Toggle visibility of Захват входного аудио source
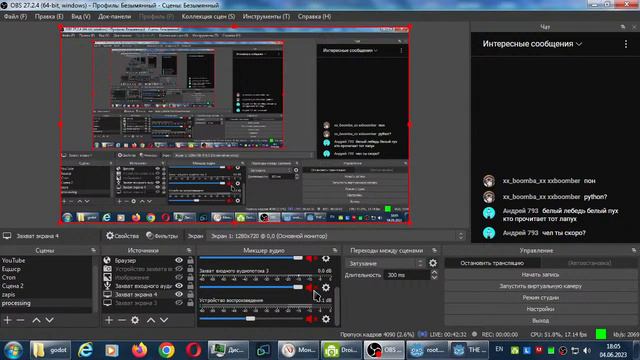640x360 pixels. point(179,286)
